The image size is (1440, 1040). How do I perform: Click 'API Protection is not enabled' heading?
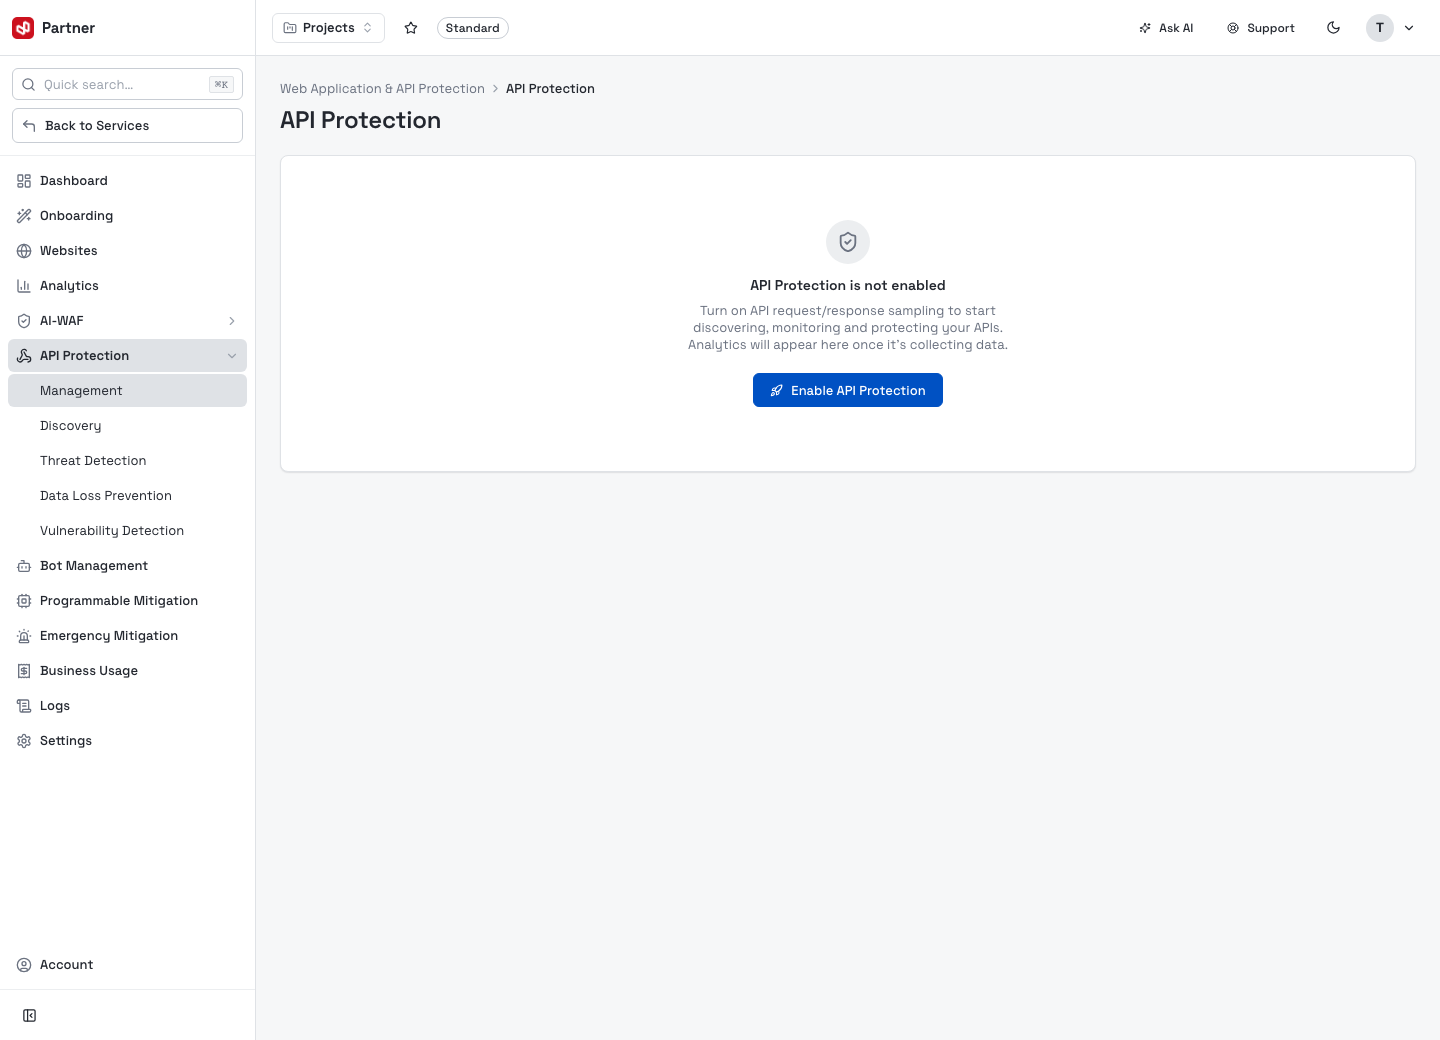click(x=848, y=286)
